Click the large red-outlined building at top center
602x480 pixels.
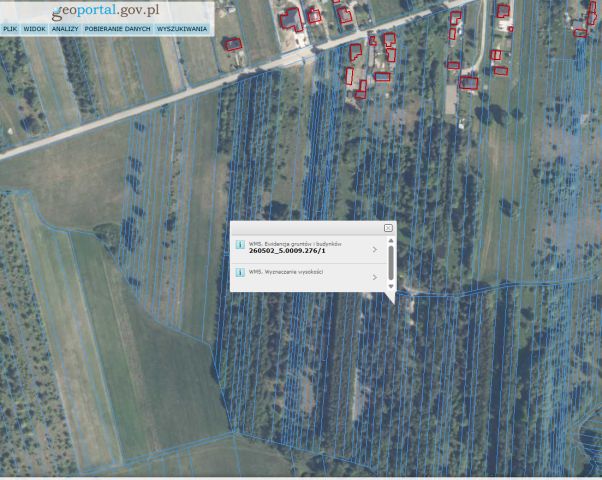coord(291,20)
